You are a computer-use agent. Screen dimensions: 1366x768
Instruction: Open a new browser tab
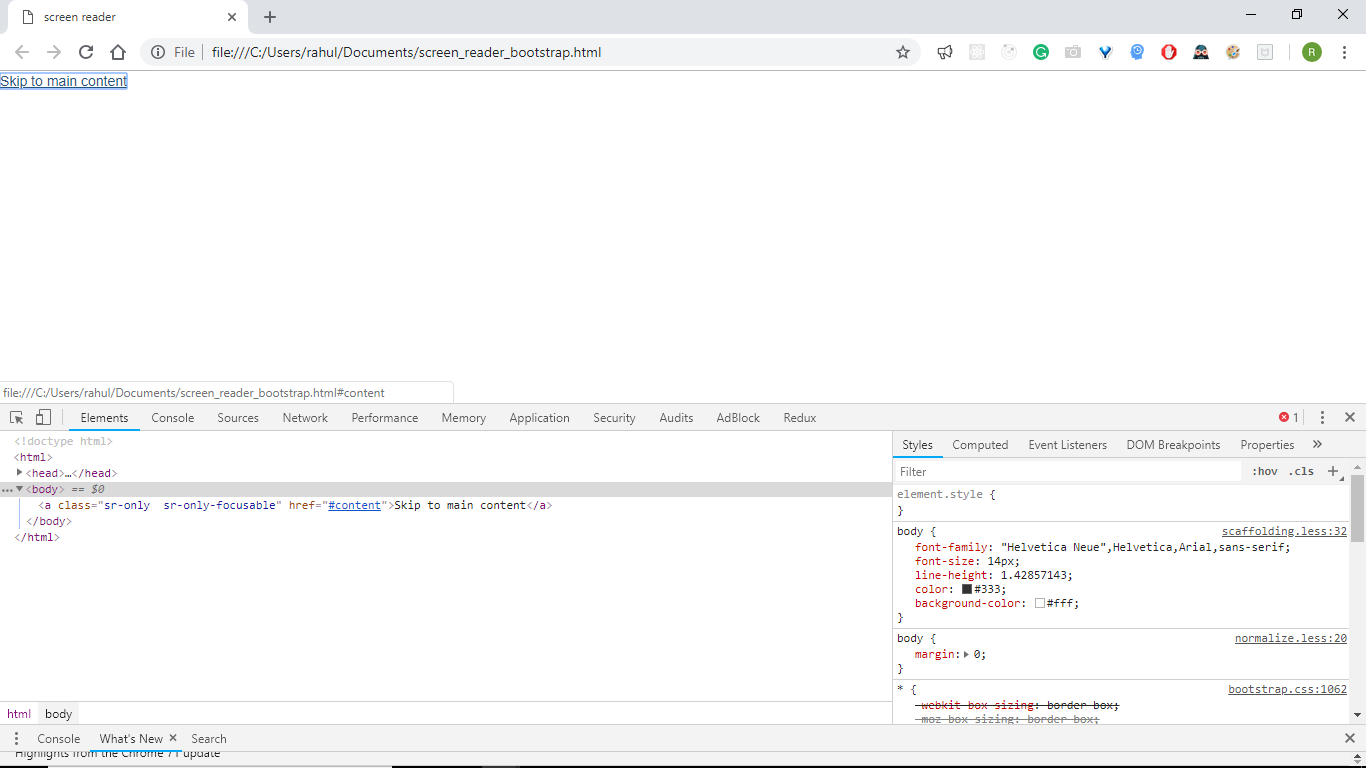tap(270, 17)
